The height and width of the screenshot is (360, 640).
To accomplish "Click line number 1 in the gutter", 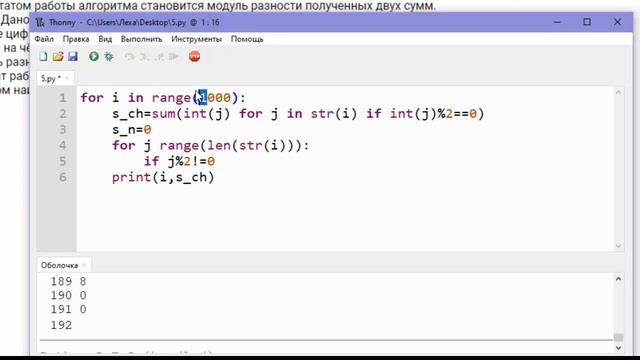I will 62,98.
